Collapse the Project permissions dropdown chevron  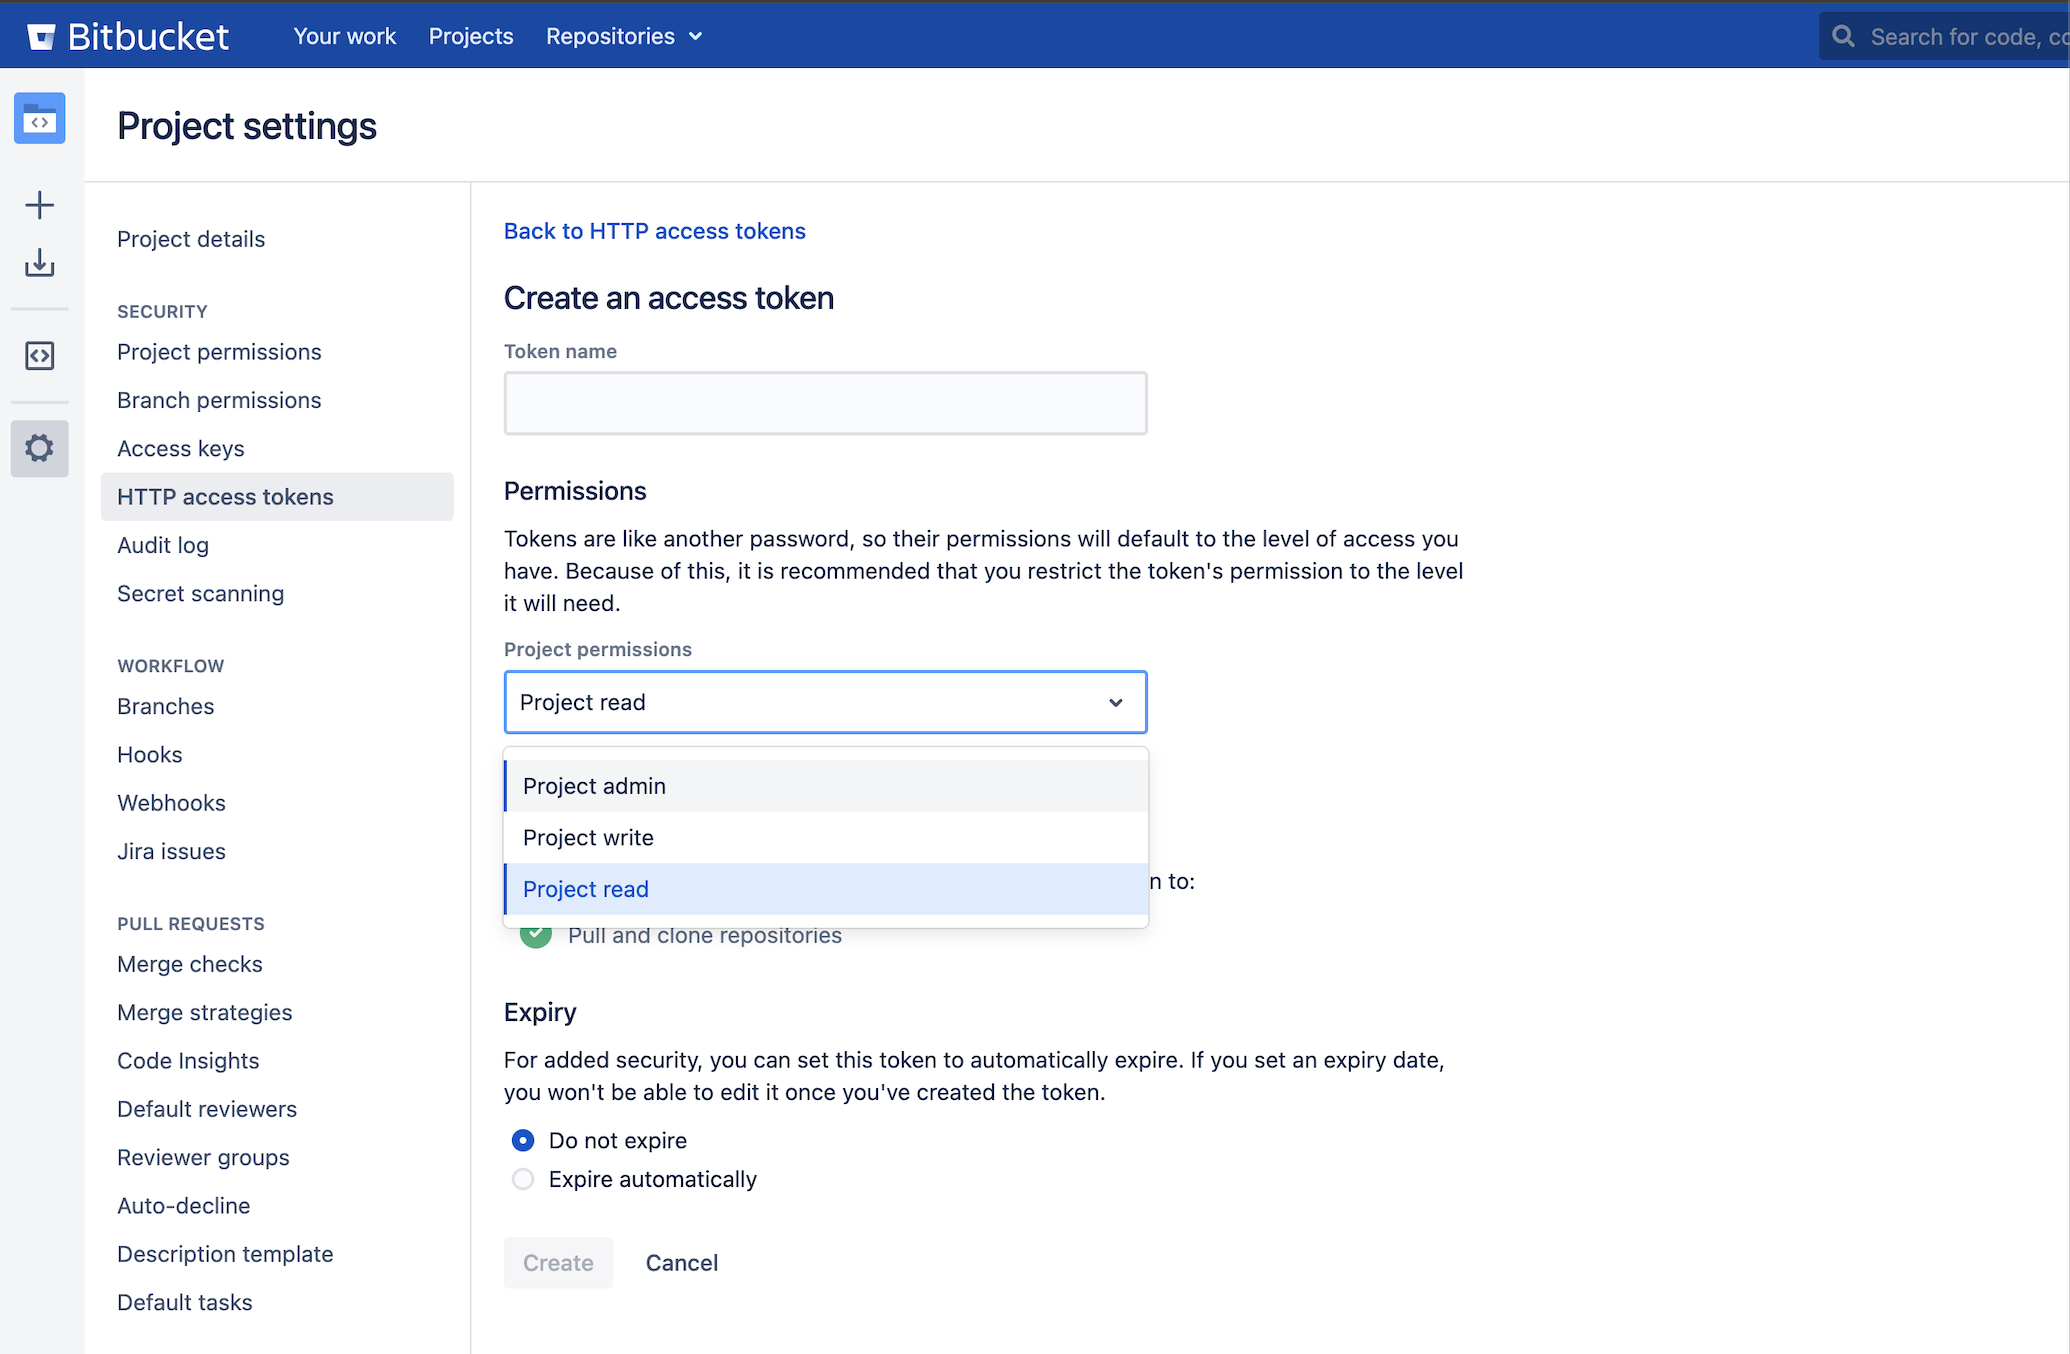point(1116,703)
